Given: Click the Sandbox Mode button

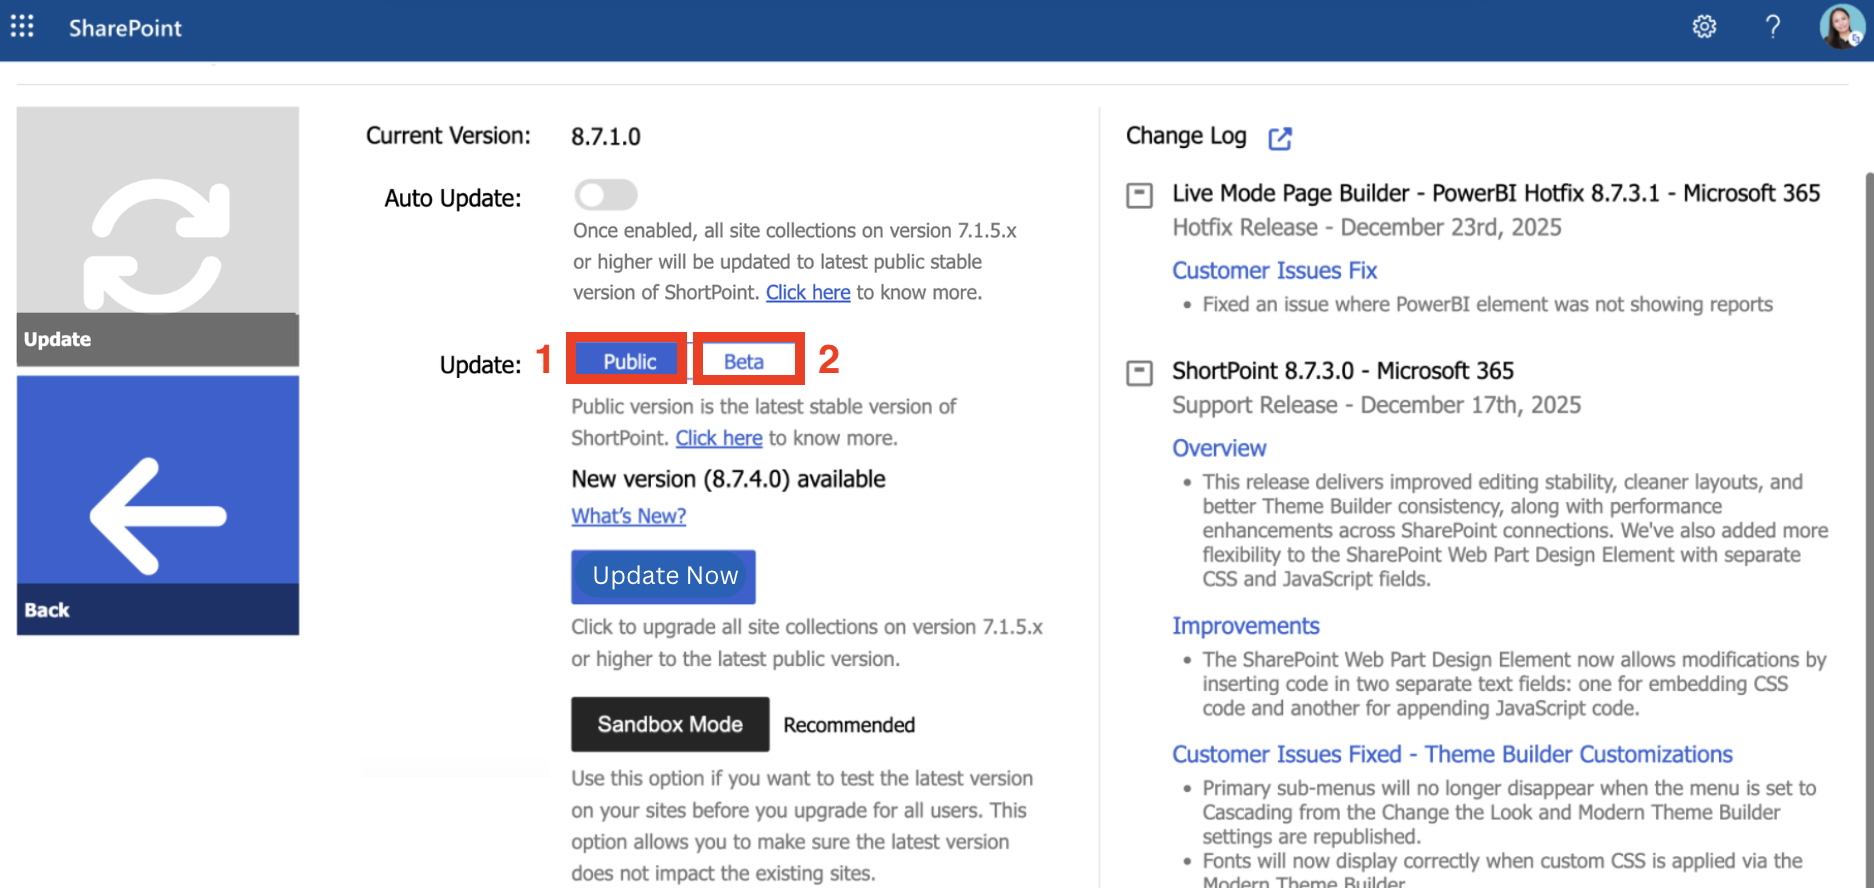Looking at the screenshot, I should coord(670,724).
